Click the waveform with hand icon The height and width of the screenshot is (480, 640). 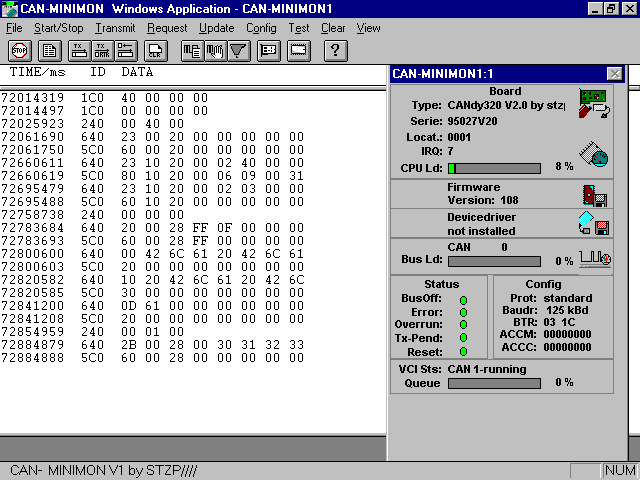click(x=215, y=51)
